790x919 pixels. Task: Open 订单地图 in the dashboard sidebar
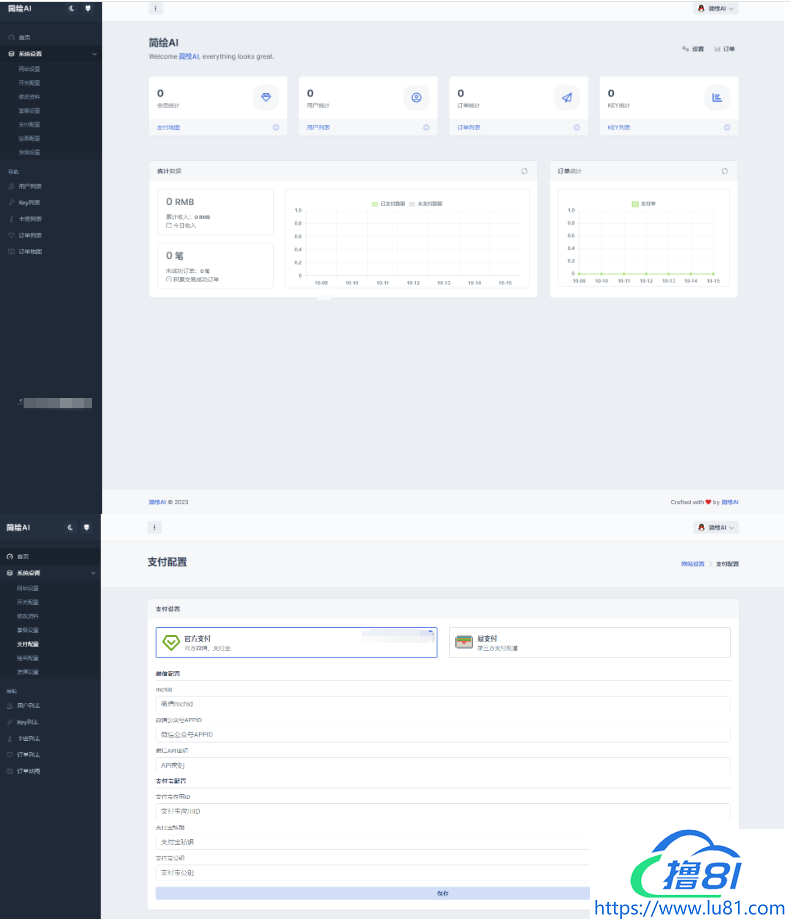click(30, 251)
